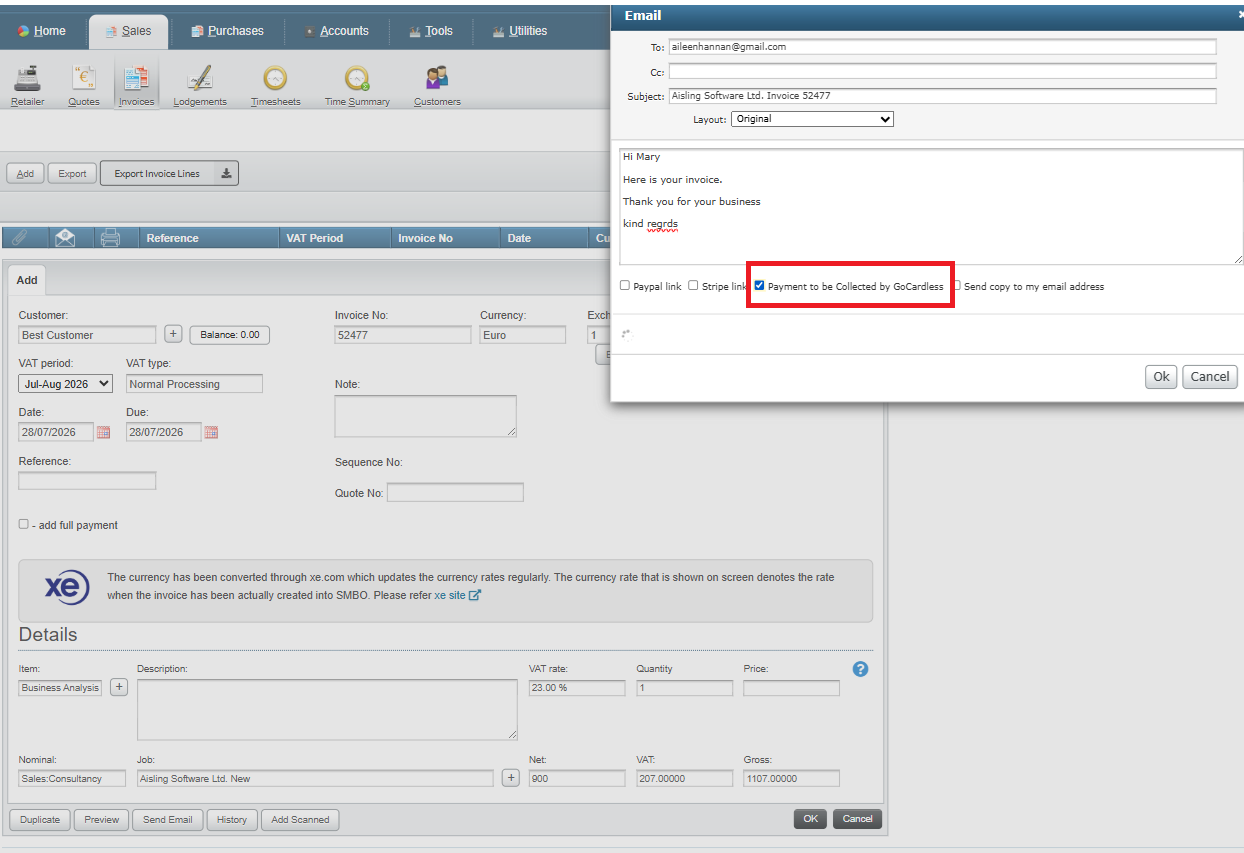Viewport: 1244px width, 853px height.
Task: Click the Add Scanned button
Action: (300, 819)
